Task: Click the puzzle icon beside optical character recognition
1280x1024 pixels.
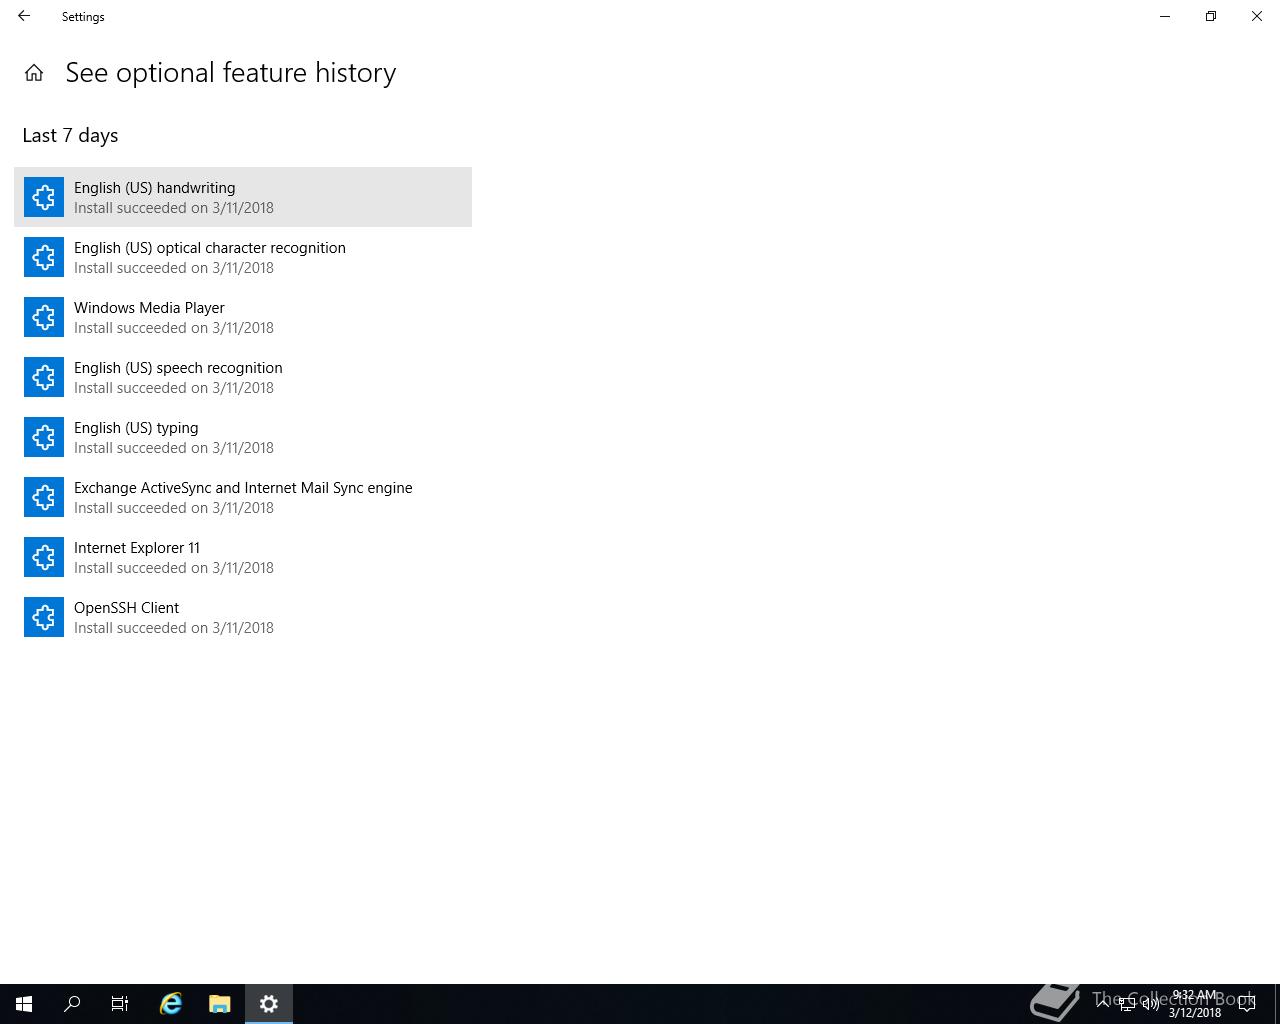Action: point(44,257)
